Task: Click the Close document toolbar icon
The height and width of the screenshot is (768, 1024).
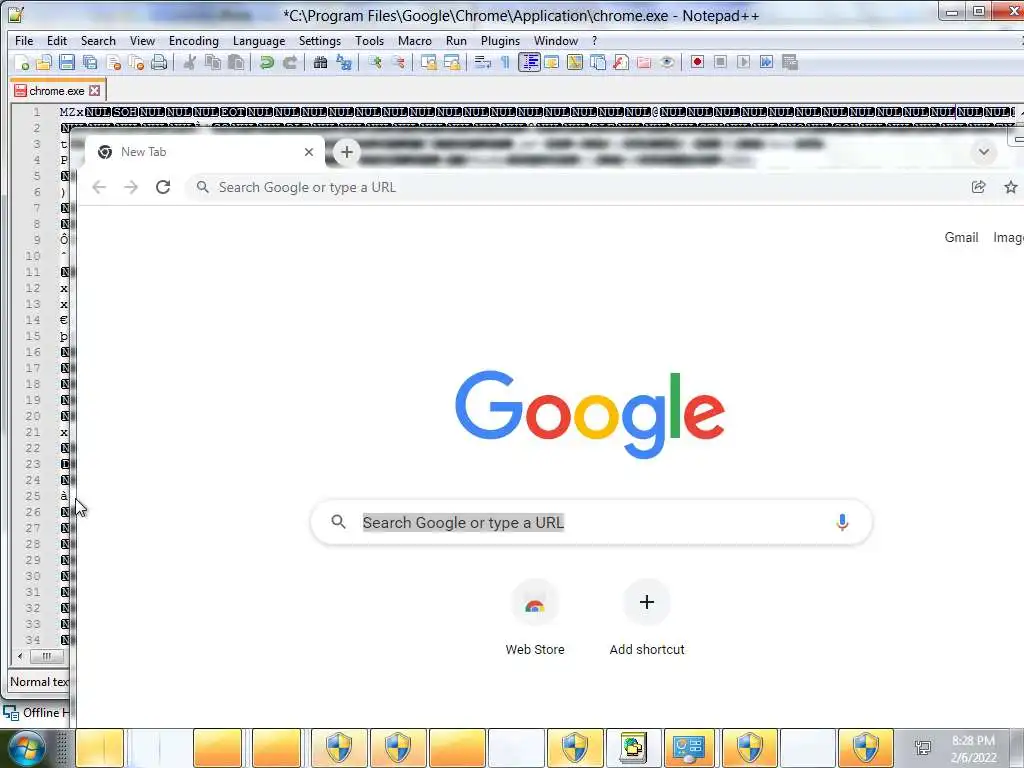Action: click(x=114, y=62)
